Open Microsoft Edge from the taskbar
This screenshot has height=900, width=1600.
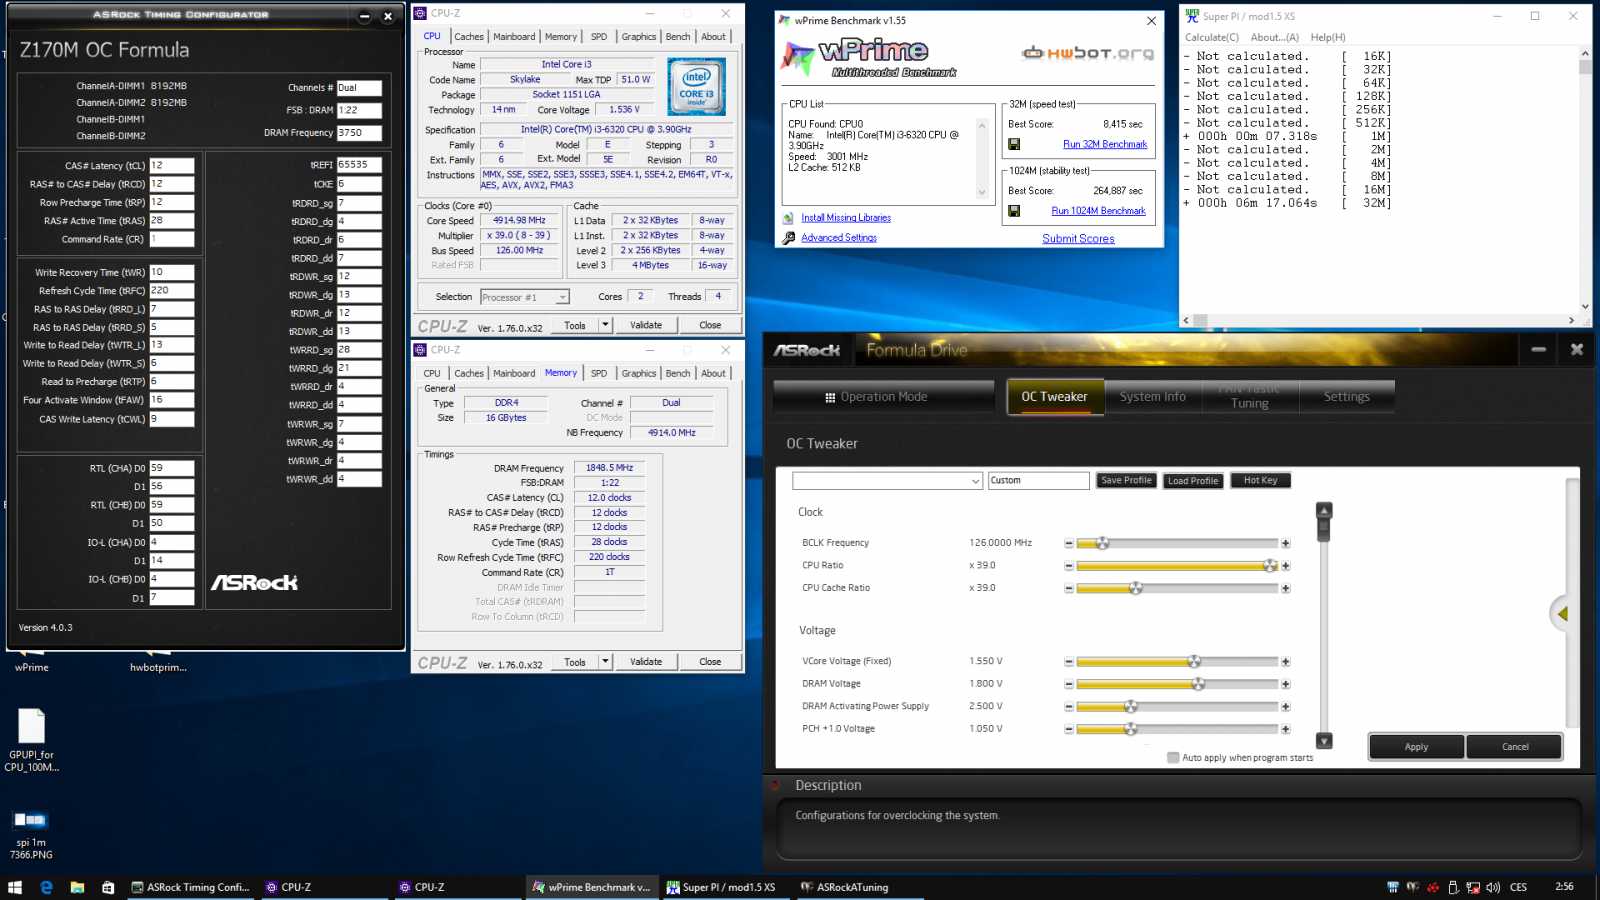pos(46,887)
